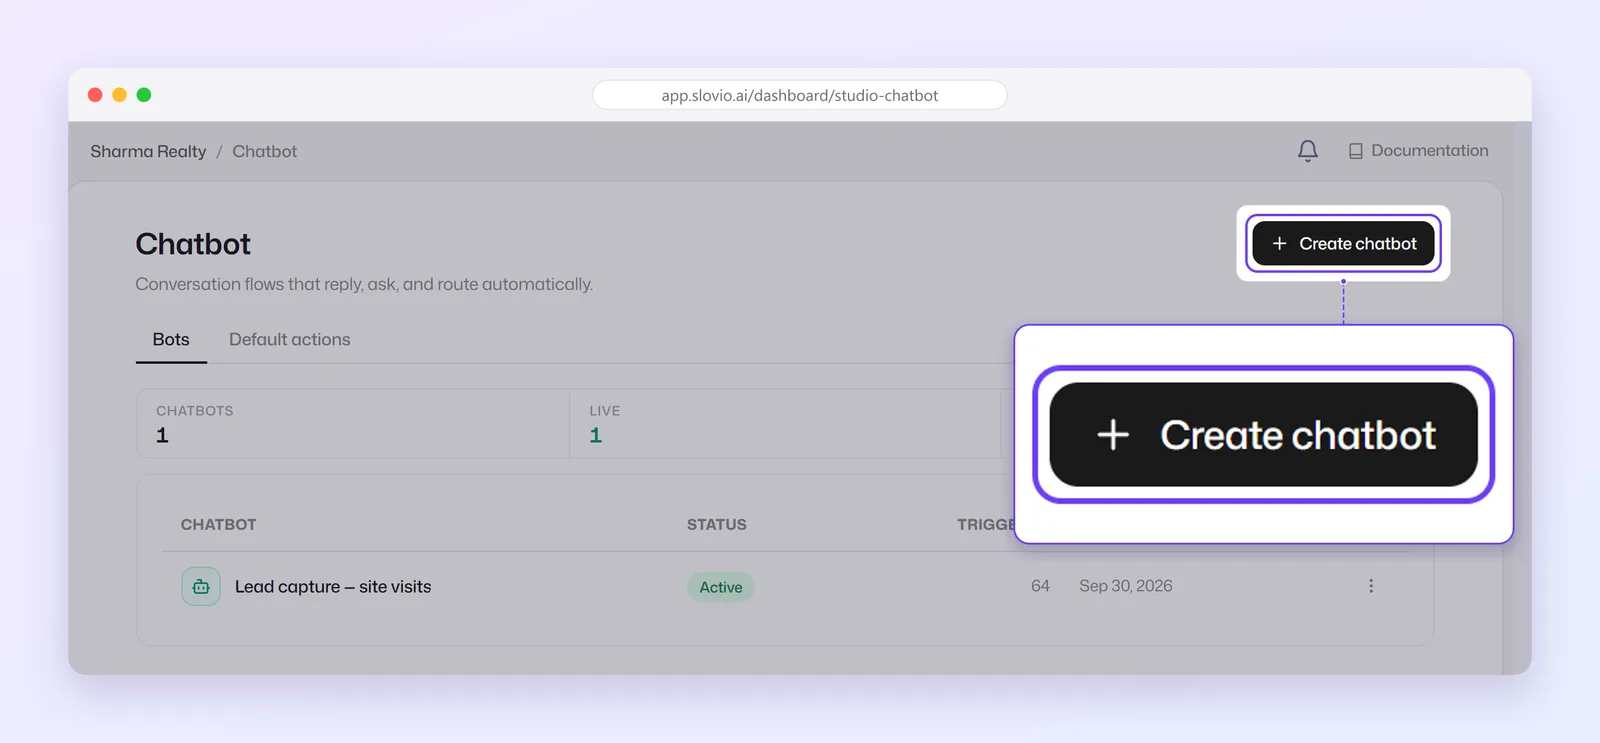
Task: Click the large Chatbot page heading
Action: click(x=193, y=244)
